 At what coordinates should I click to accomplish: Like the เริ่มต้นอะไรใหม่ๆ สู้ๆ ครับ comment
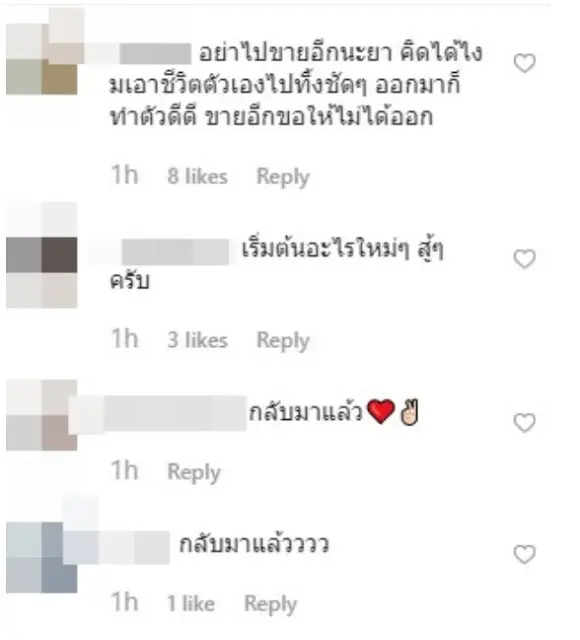coord(524,259)
